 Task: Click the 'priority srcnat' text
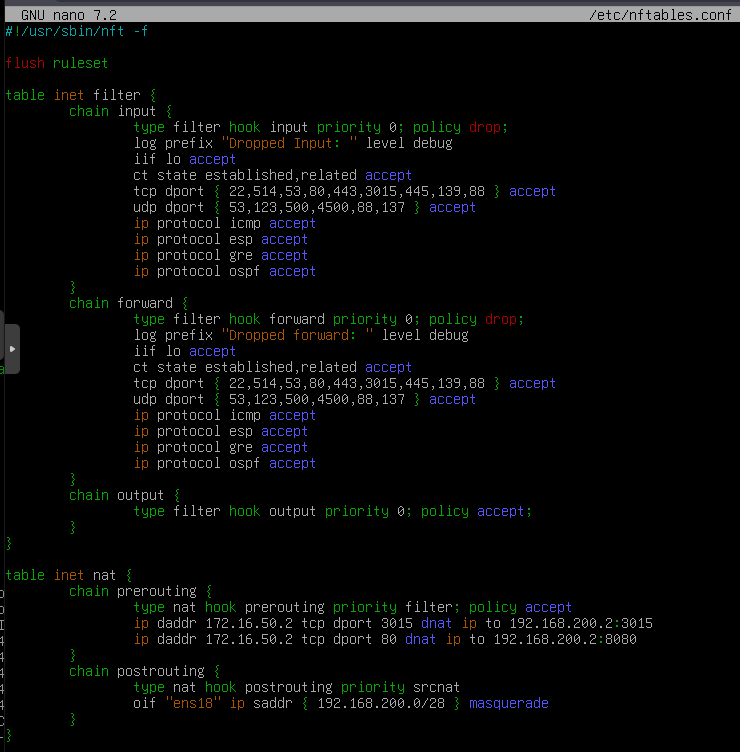click(x=389, y=688)
